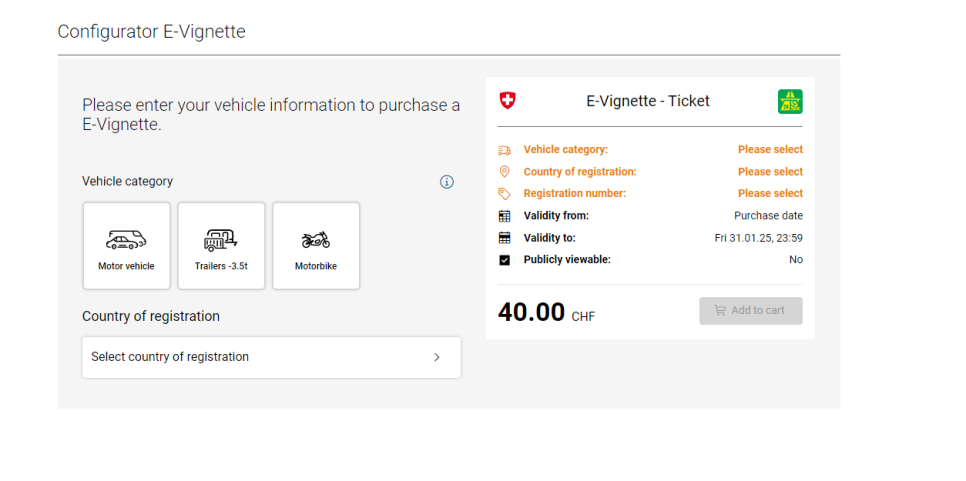This screenshot has height=481, width=966.
Task: Pick the Motorbike vehicle category
Action: [316, 246]
